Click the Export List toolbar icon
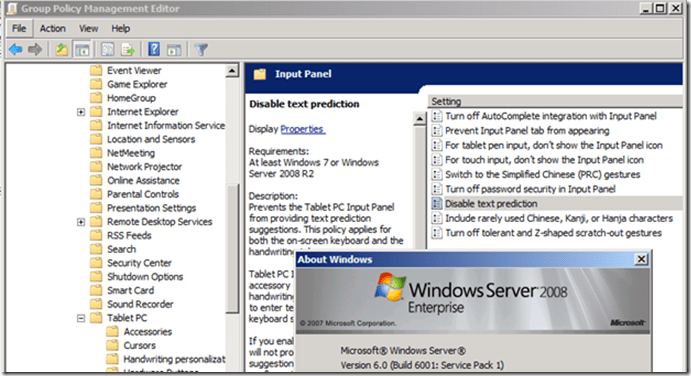Image resolution: width=691 pixels, height=376 pixels. 128,49
